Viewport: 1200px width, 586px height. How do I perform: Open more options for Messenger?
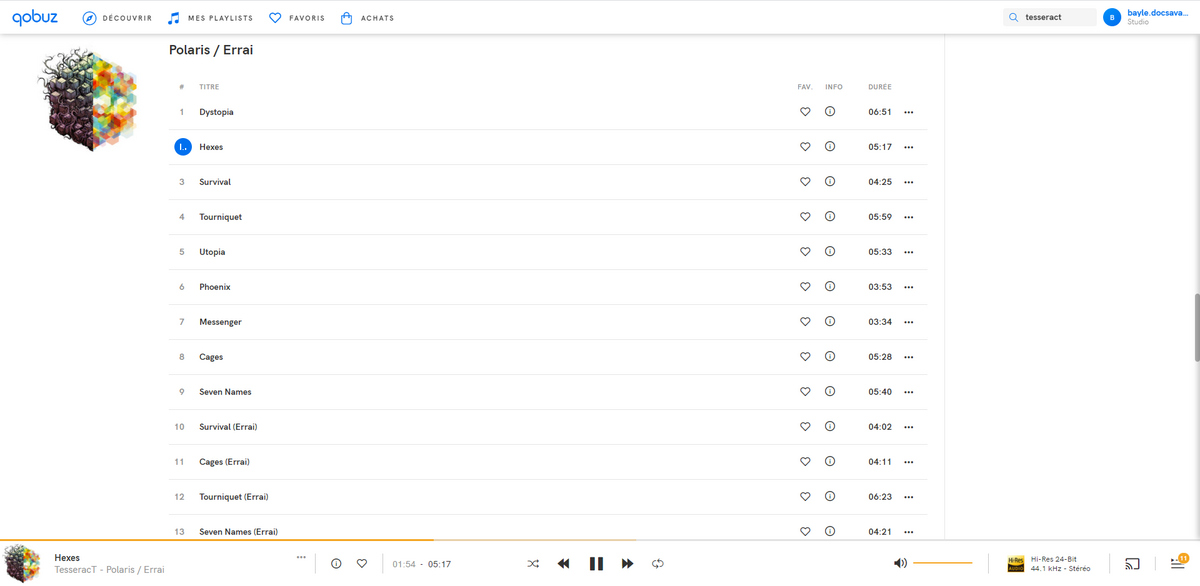tap(908, 322)
